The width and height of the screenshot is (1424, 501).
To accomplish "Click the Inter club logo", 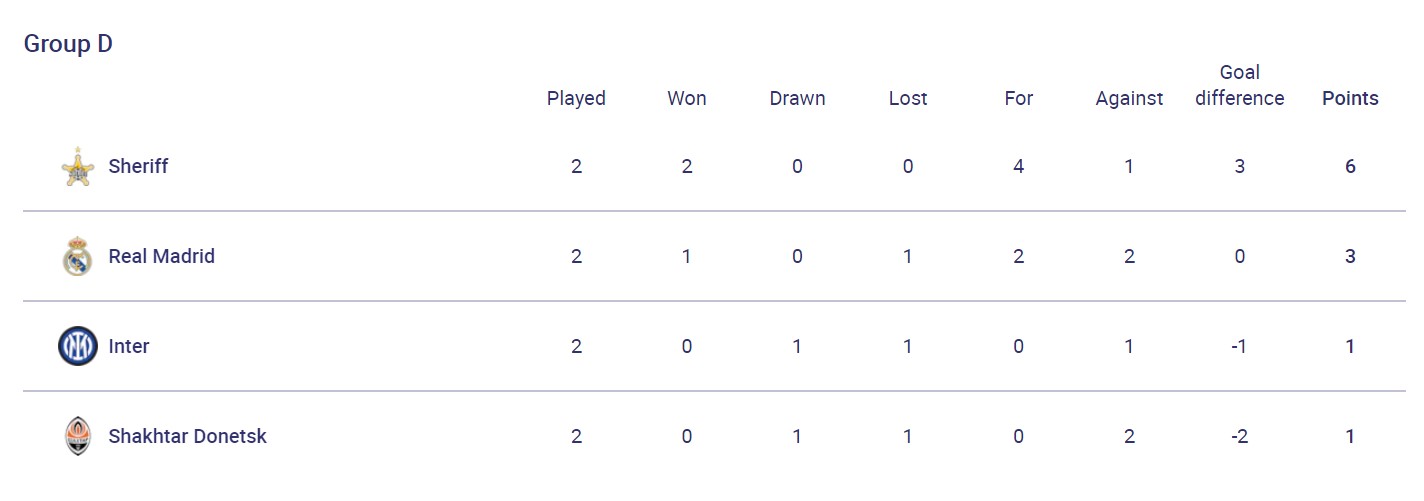I will (x=77, y=347).
